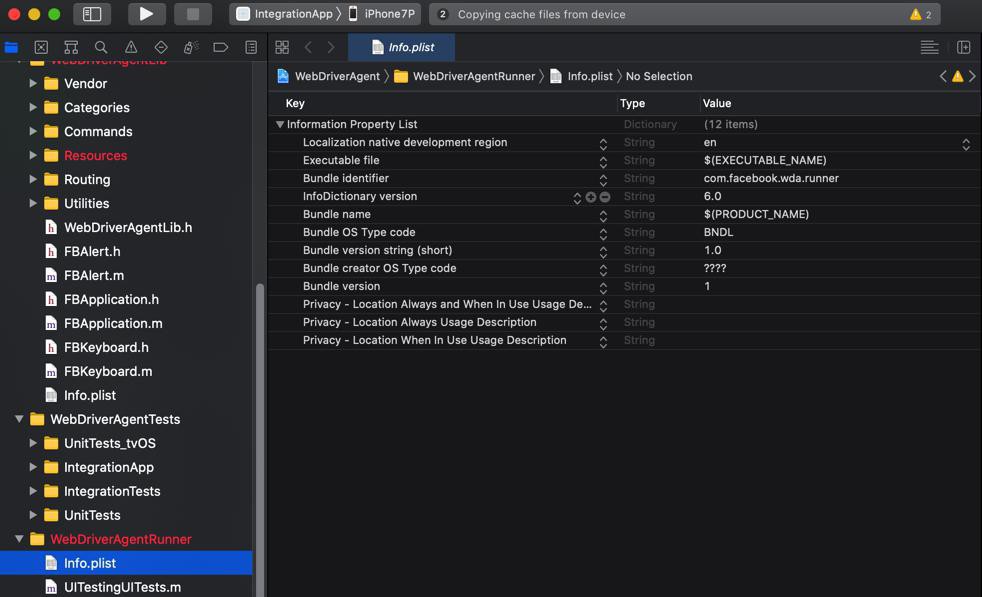The image size is (982, 597).
Task: Select the highlighted Info.plist under WebDriverAgentRunner
Action: click(127, 563)
